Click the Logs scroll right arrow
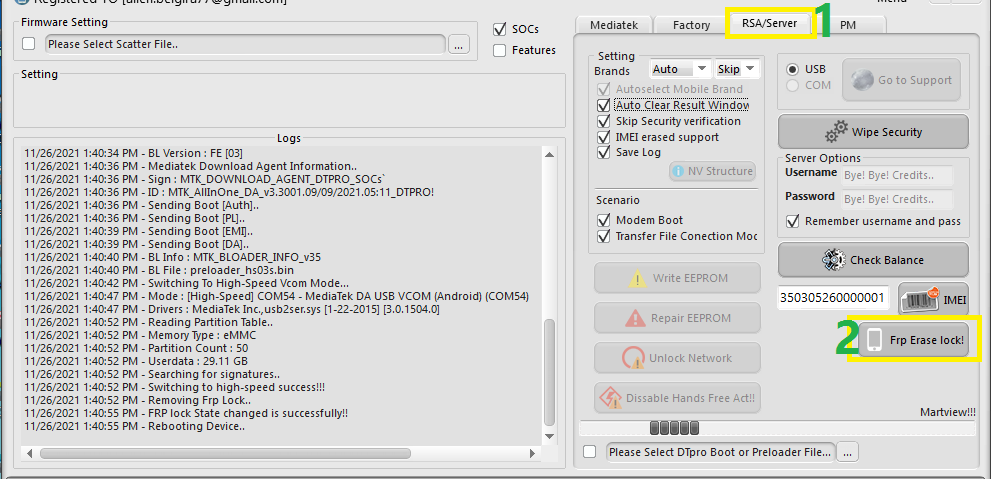 click(533, 453)
